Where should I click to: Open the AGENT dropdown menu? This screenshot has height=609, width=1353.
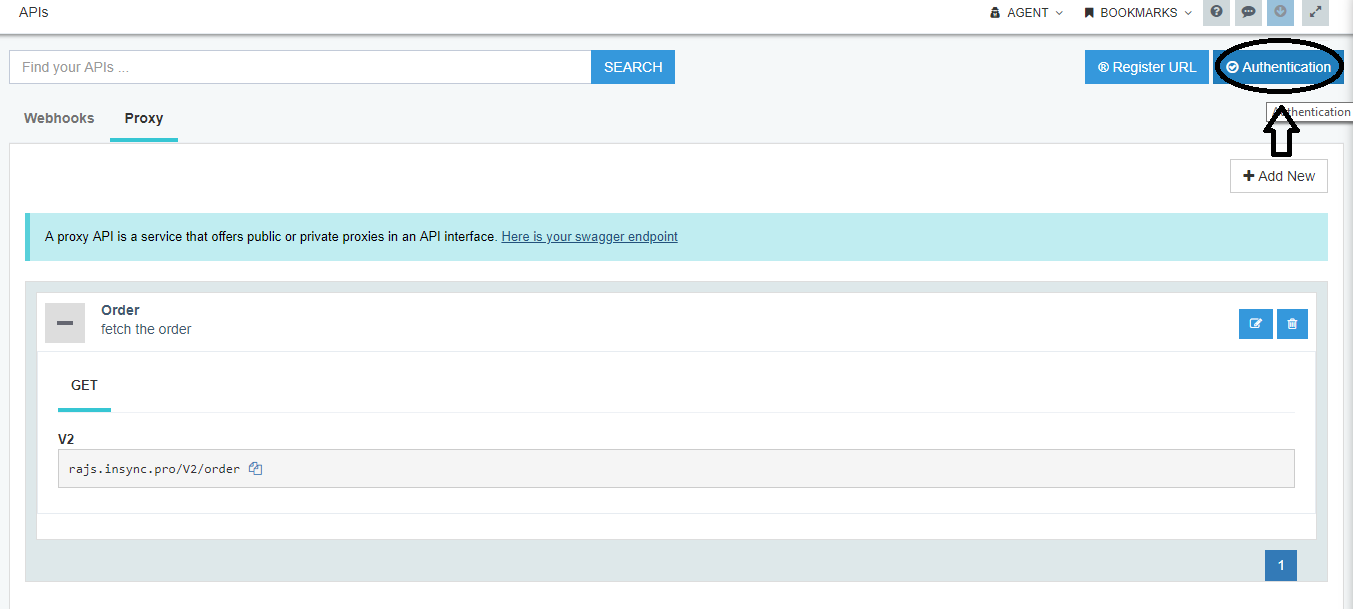coord(1026,13)
